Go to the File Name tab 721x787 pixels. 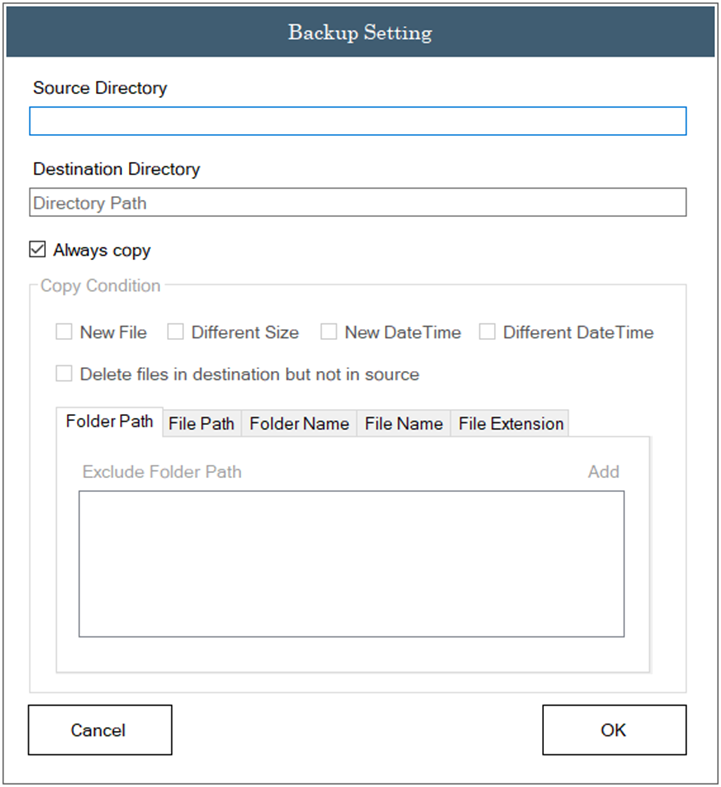(x=403, y=424)
